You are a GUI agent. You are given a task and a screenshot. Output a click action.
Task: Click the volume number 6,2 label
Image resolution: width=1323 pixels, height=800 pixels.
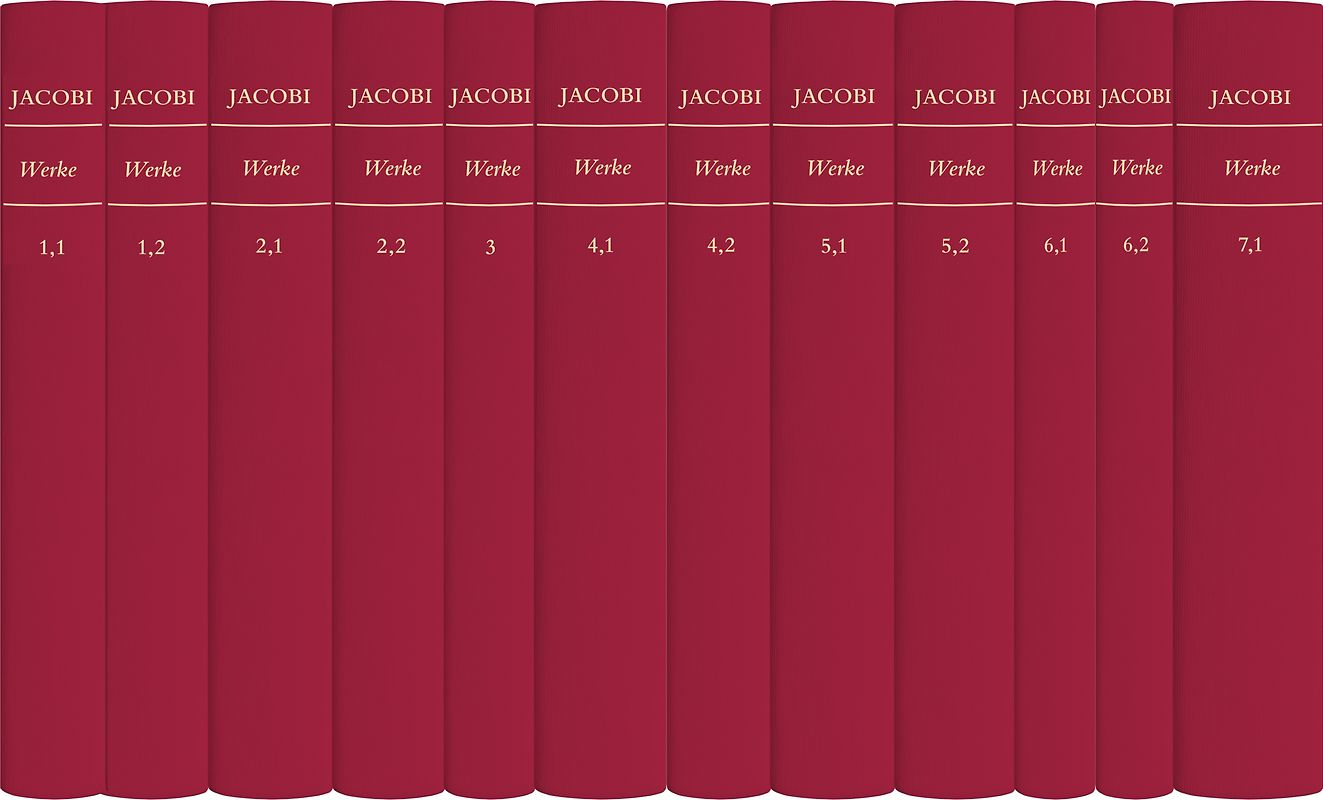pyautogui.click(x=1135, y=247)
